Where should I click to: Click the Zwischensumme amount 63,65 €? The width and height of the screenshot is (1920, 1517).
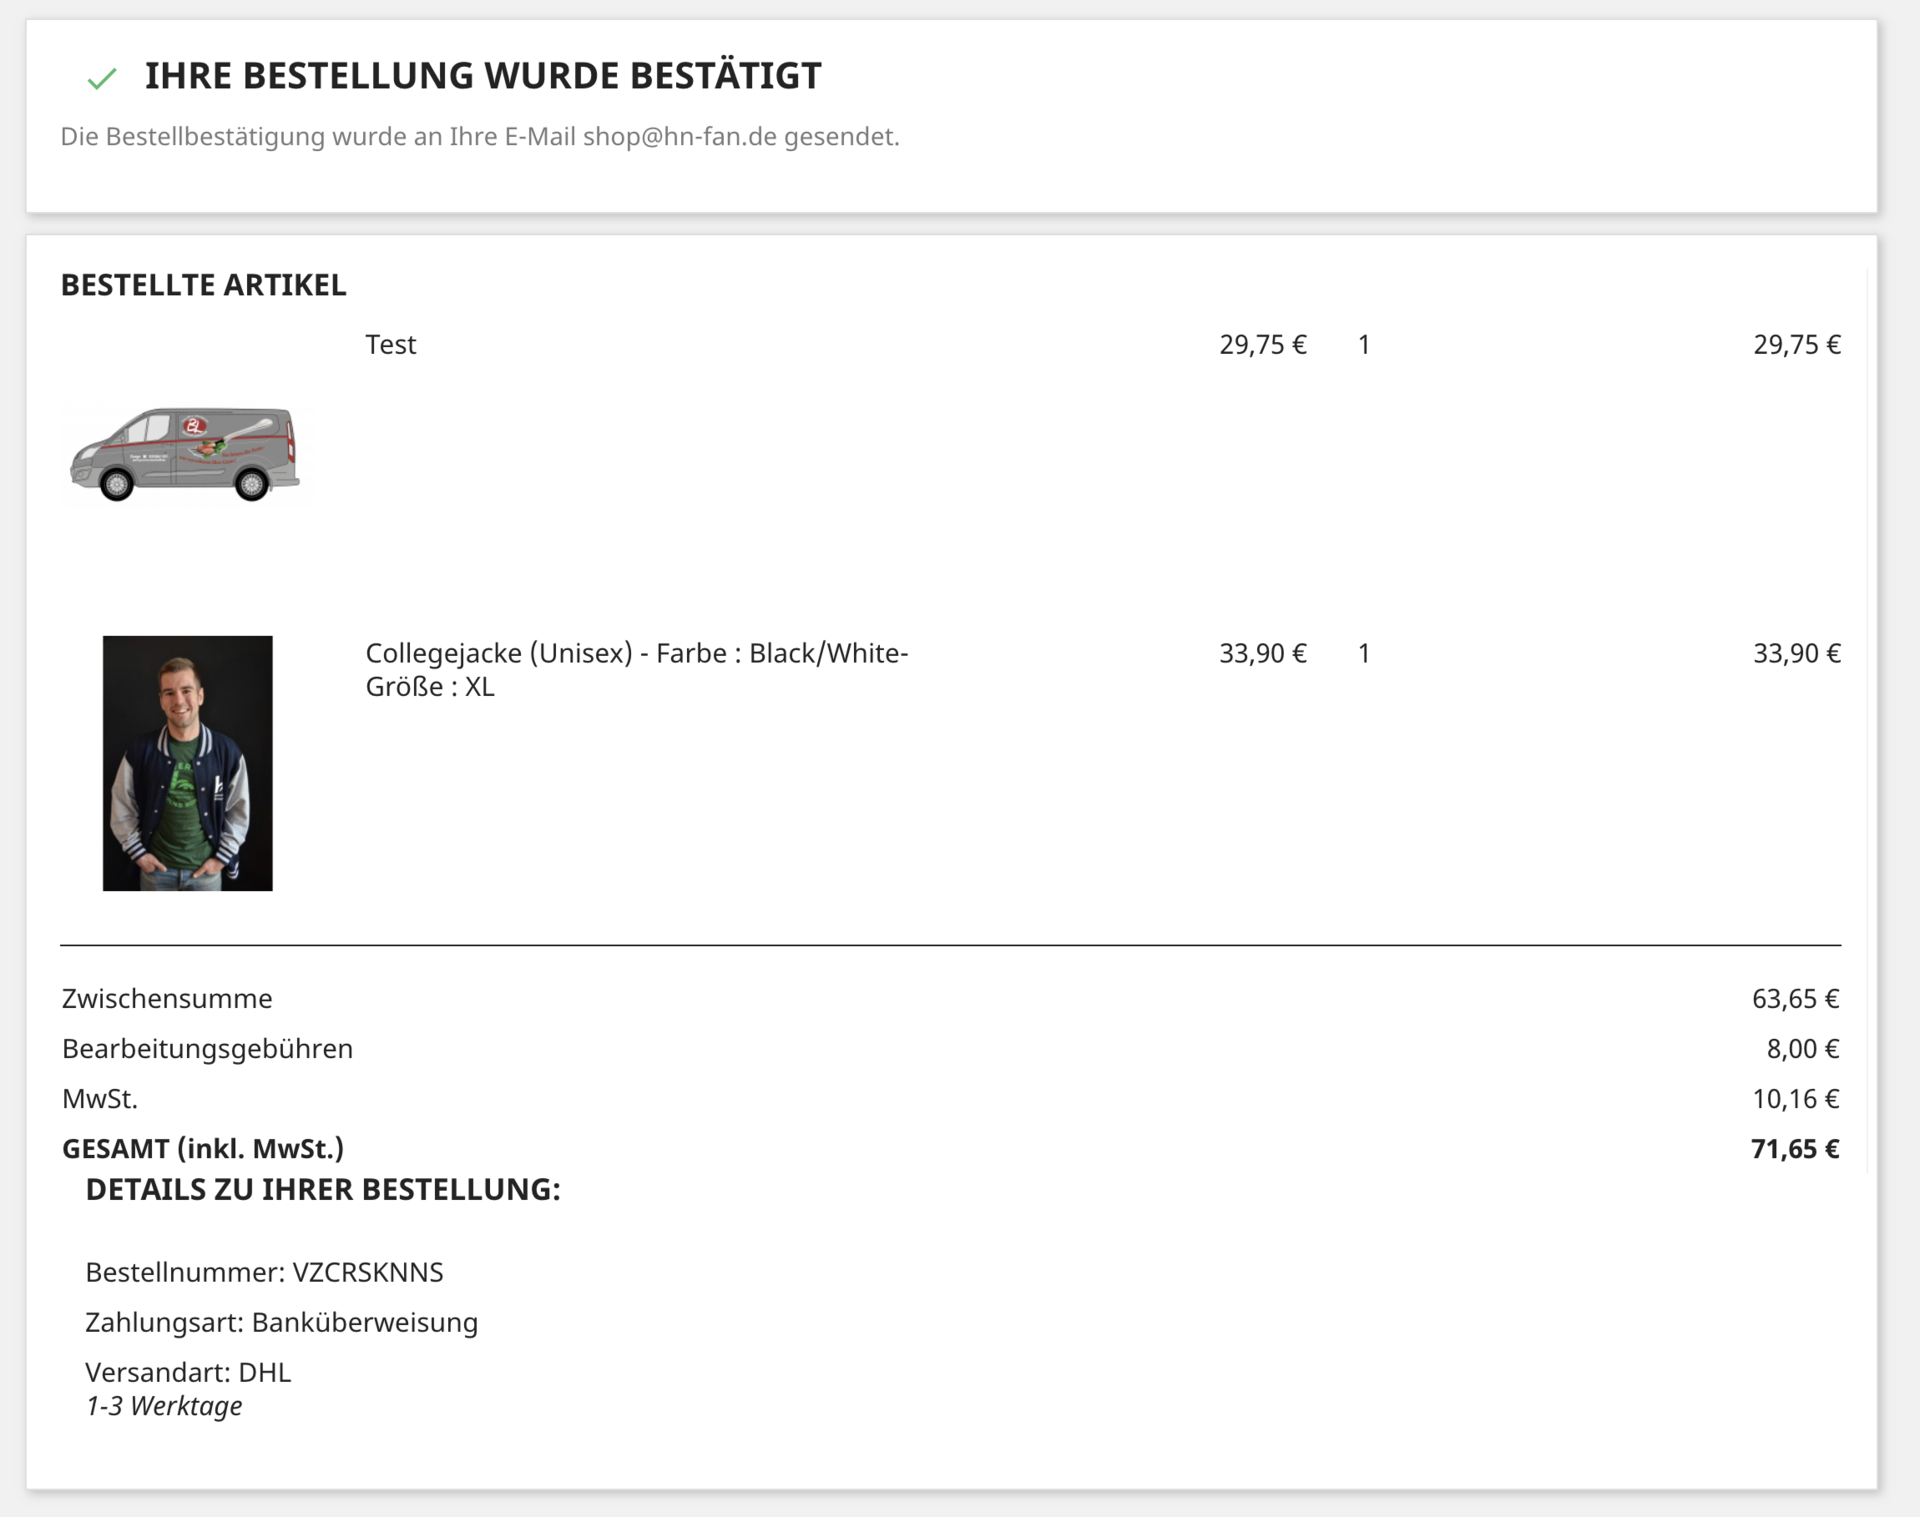tap(1795, 998)
